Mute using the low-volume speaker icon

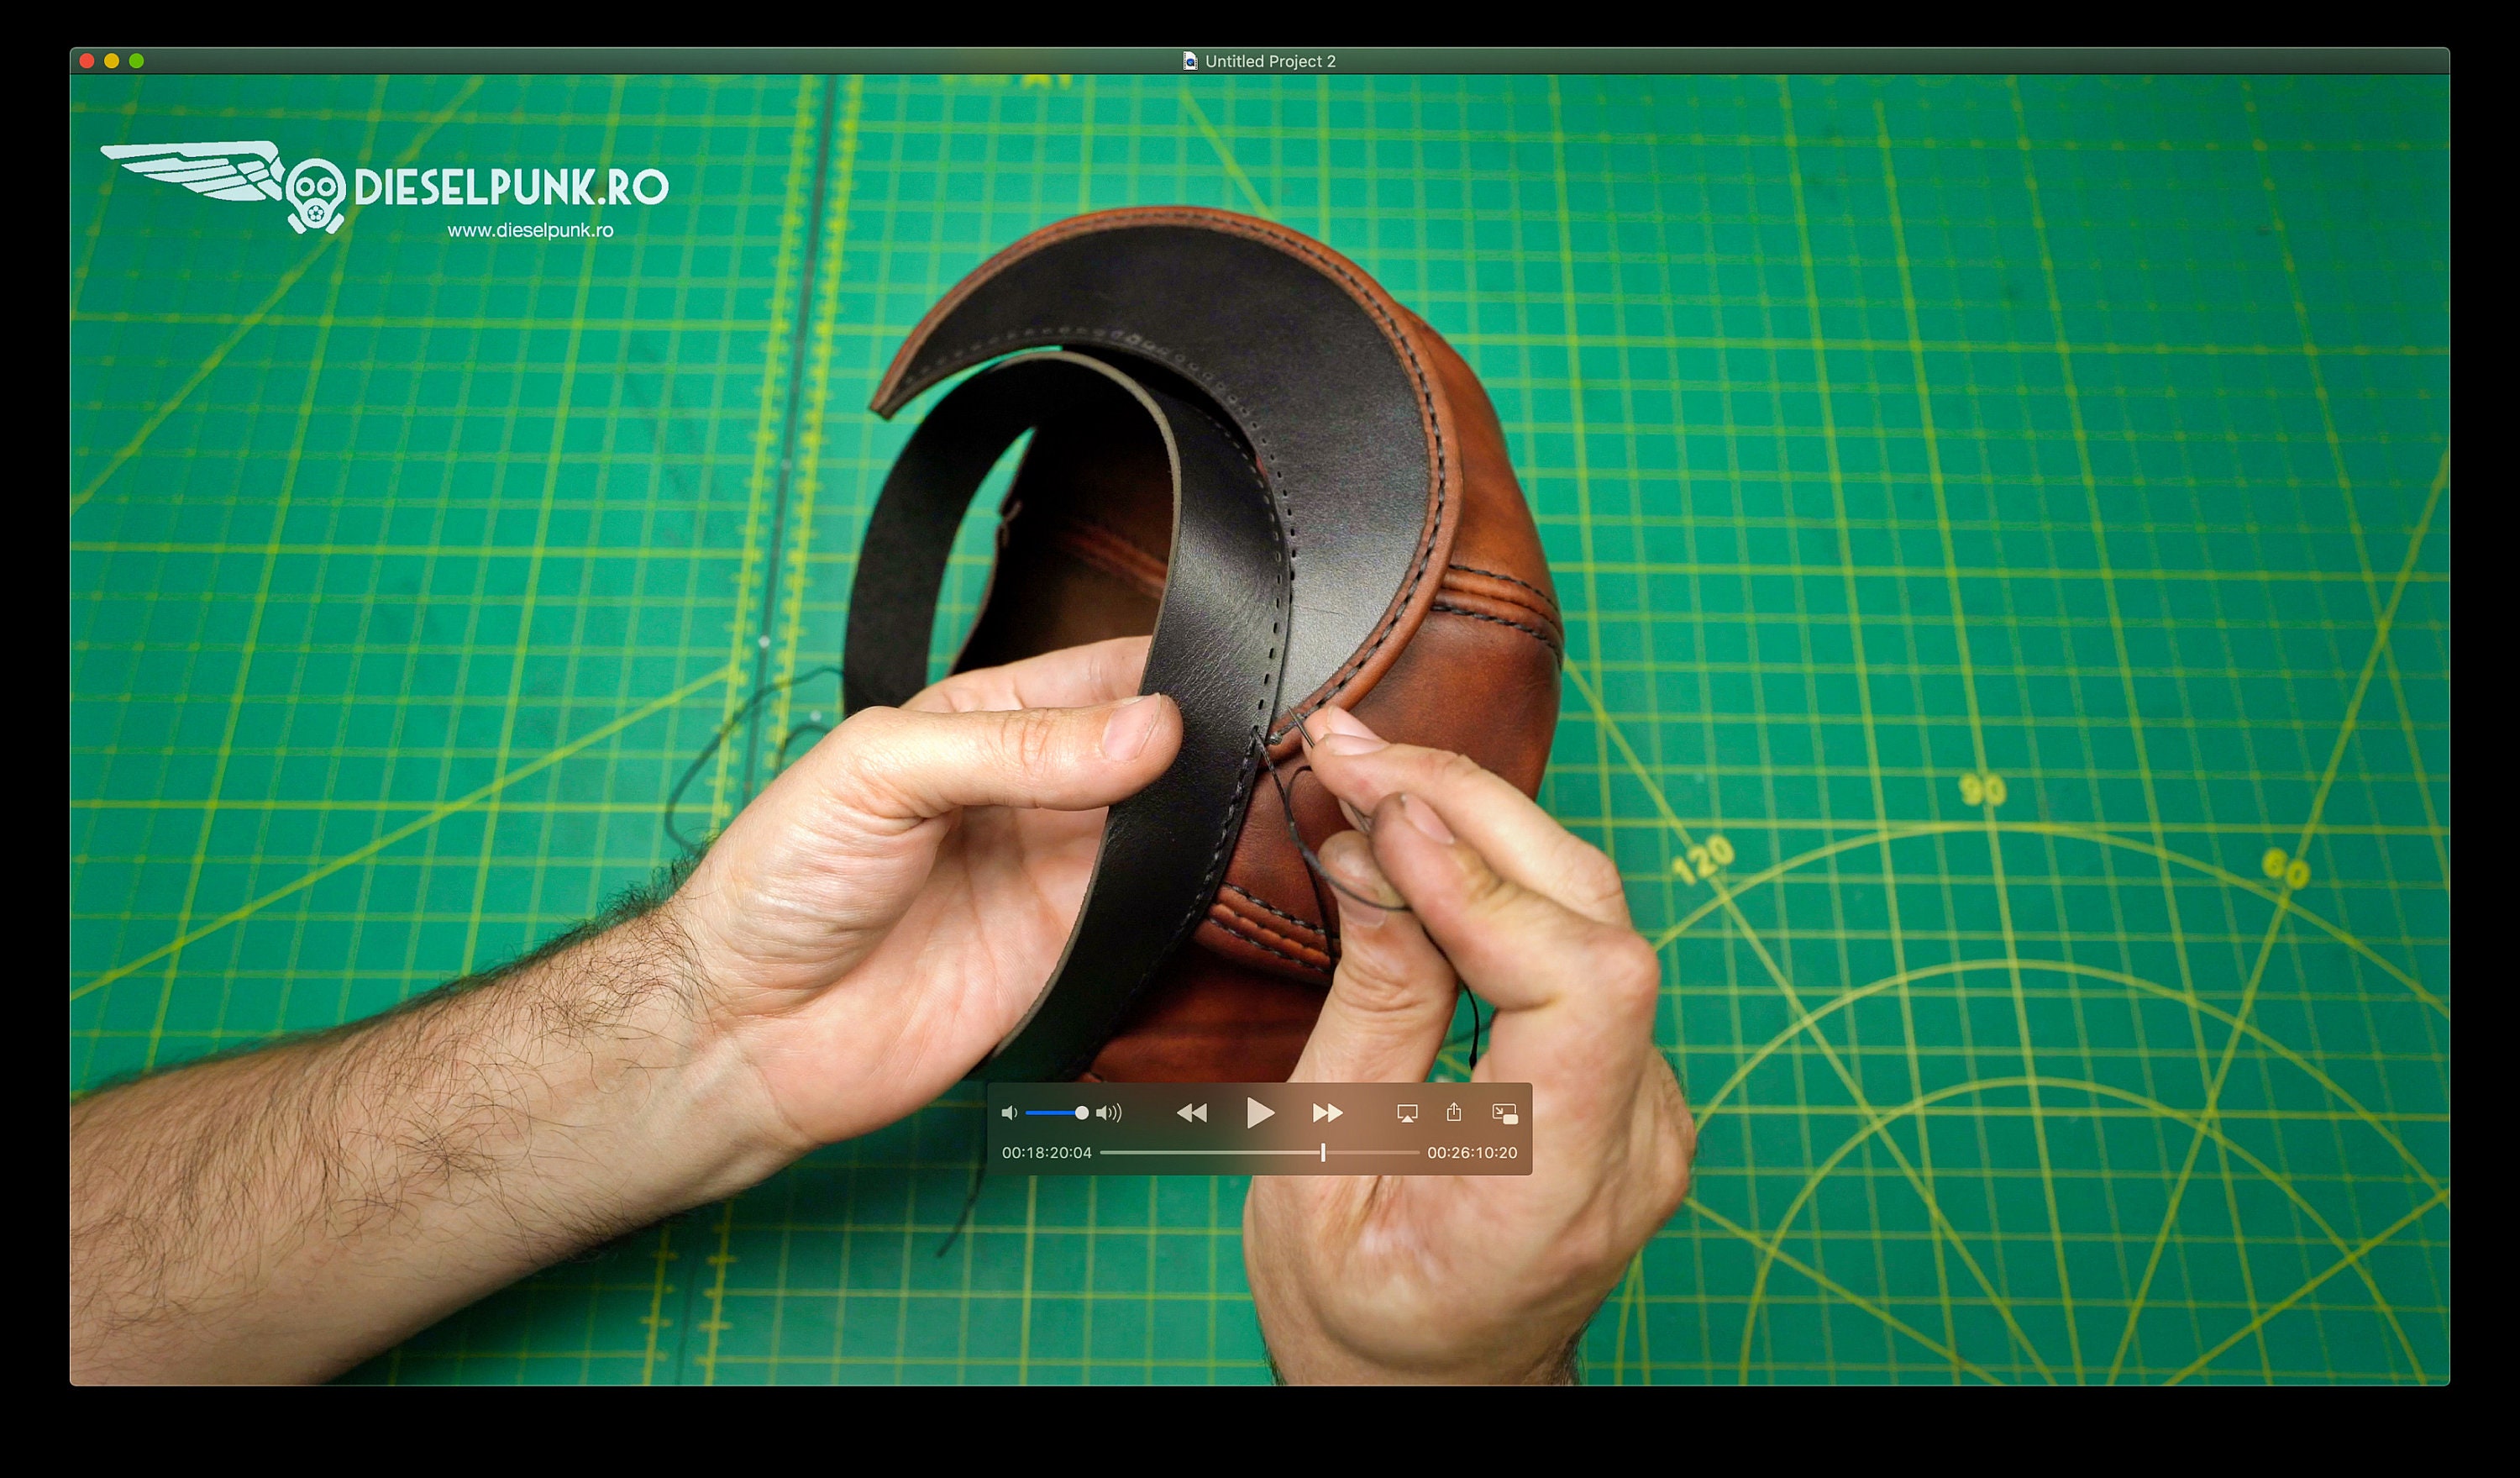(1009, 1113)
